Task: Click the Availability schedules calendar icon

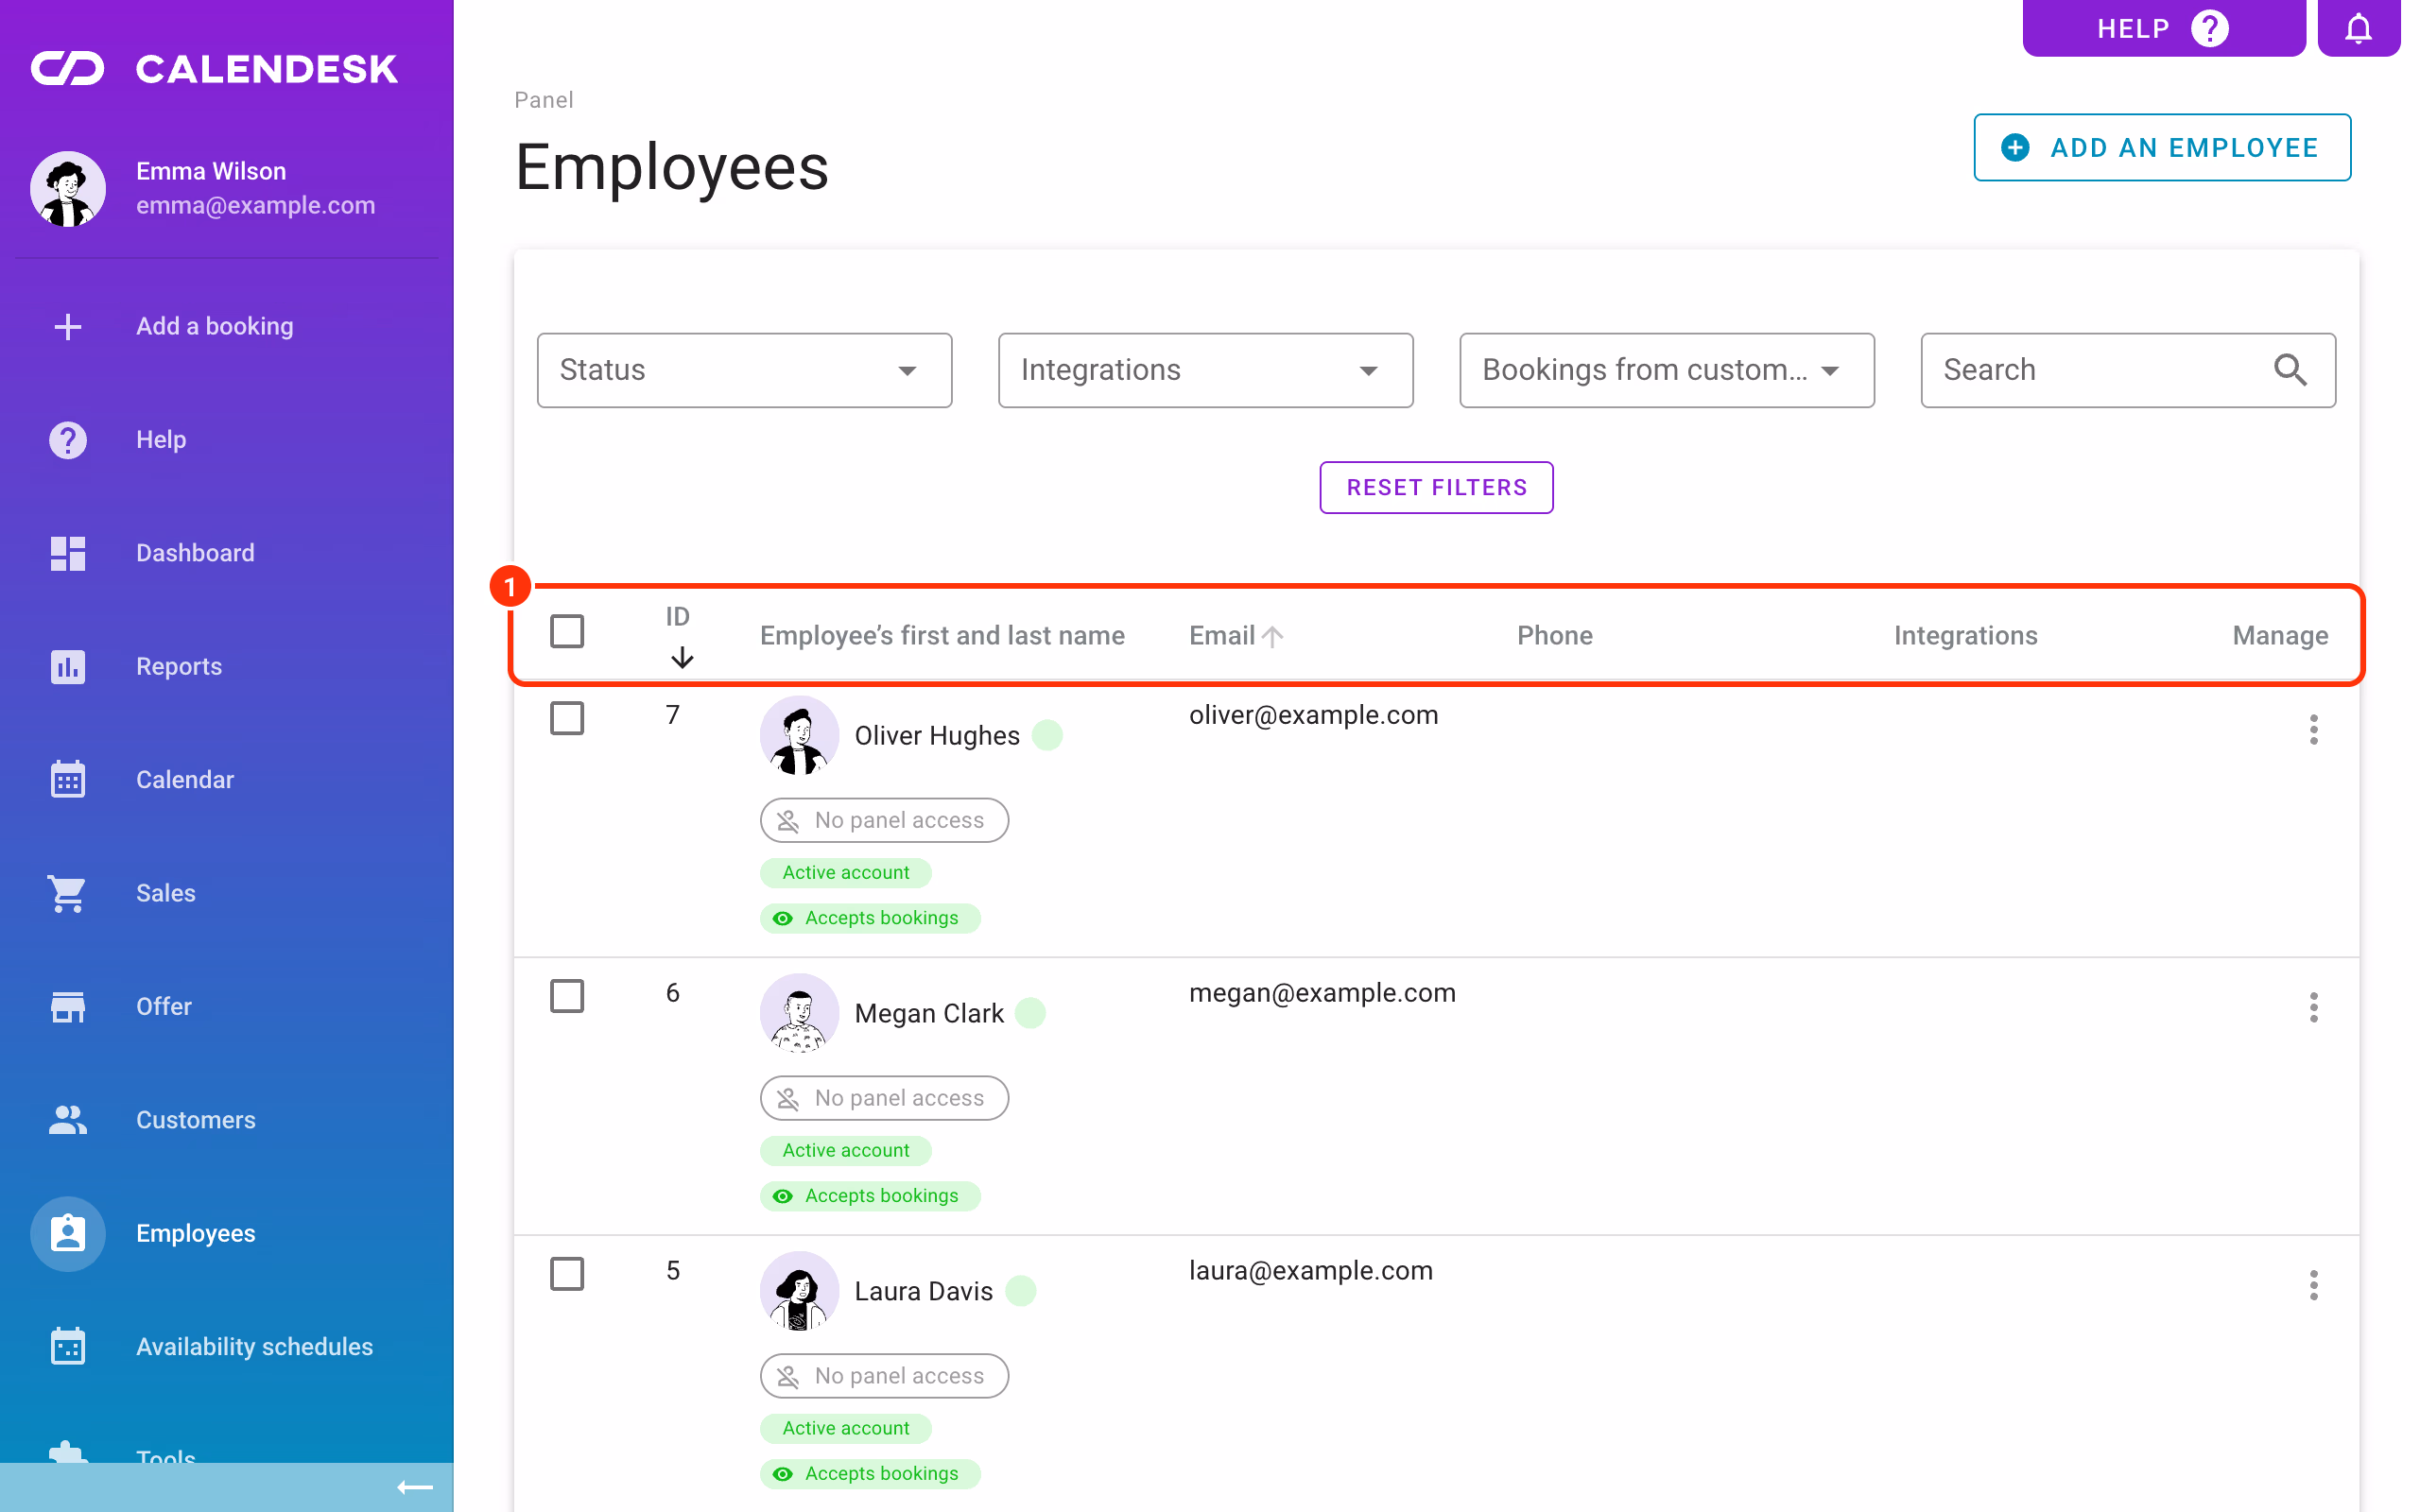Action: tap(67, 1346)
